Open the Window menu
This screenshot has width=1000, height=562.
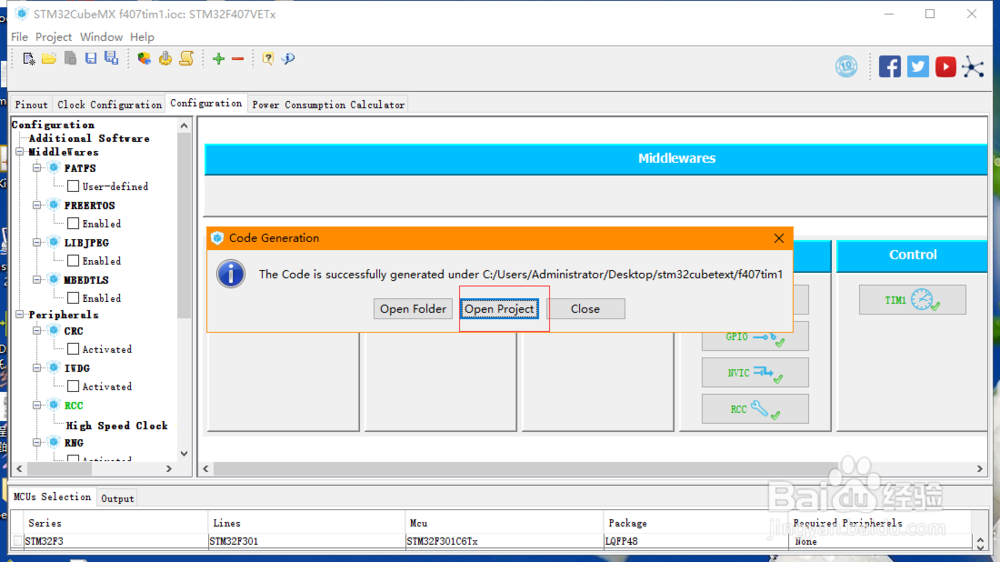pyautogui.click(x=101, y=37)
